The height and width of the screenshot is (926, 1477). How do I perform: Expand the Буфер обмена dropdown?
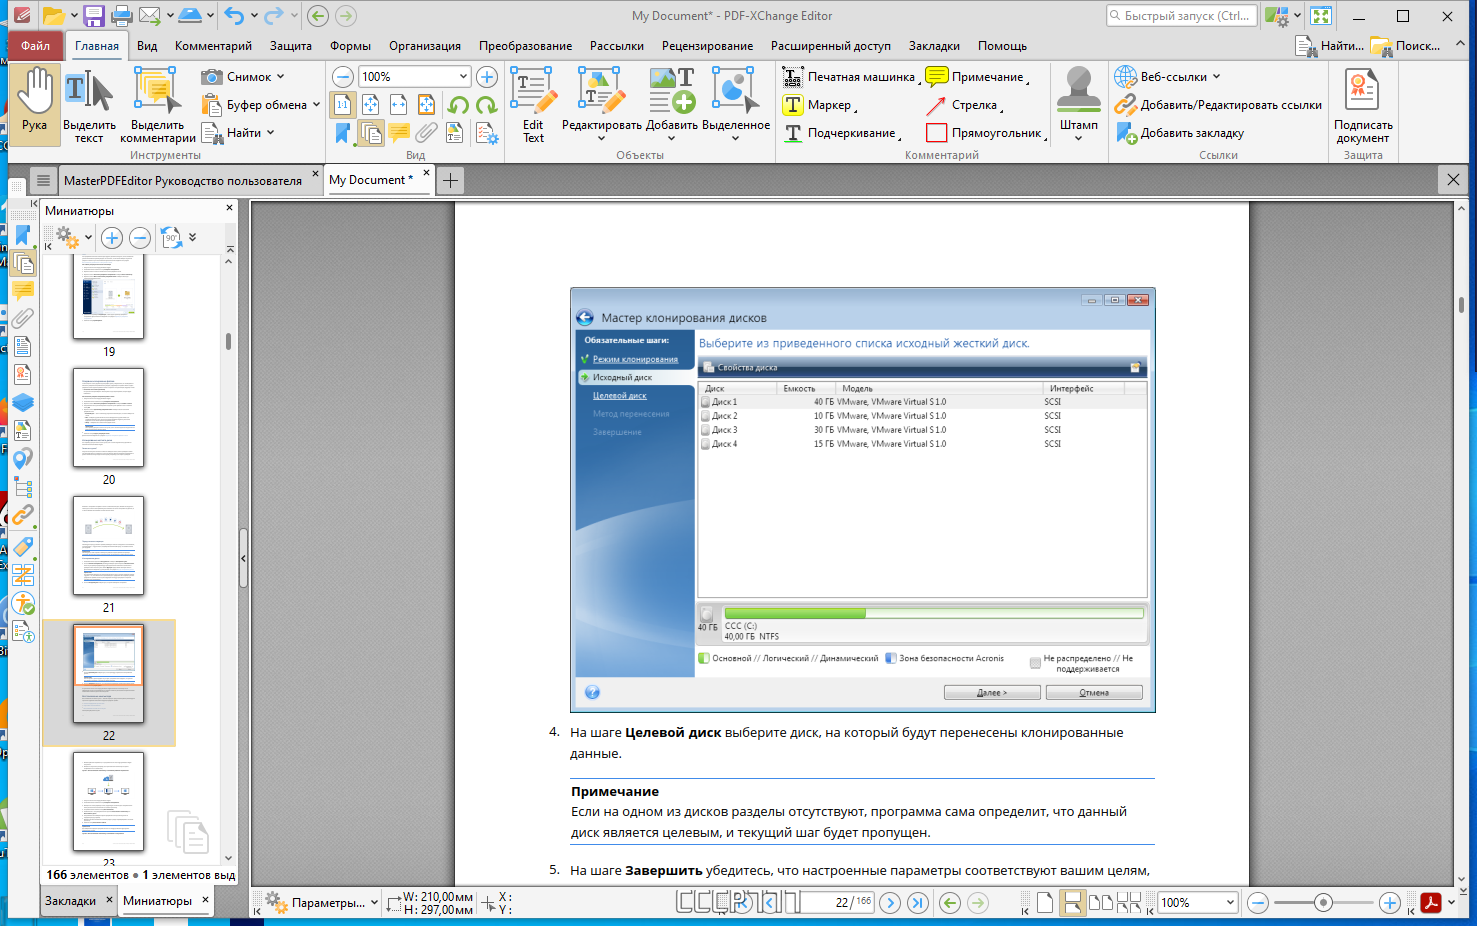316,105
